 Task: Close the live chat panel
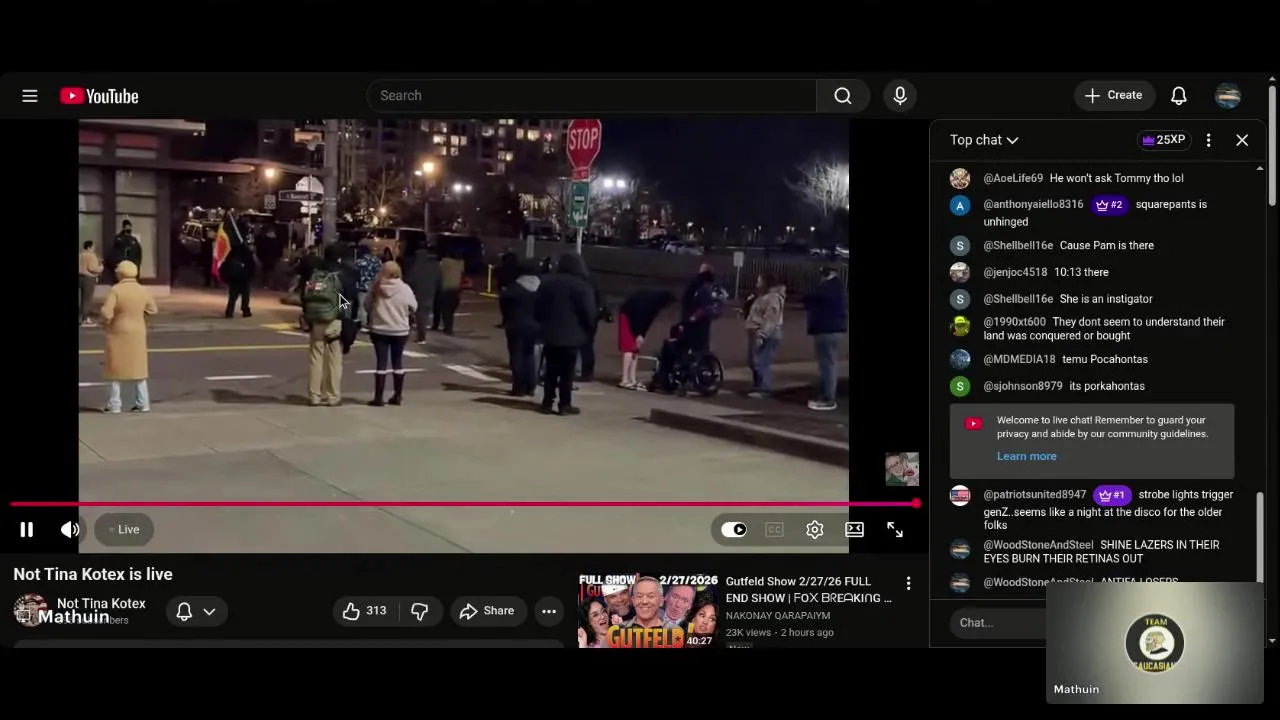(x=1242, y=140)
